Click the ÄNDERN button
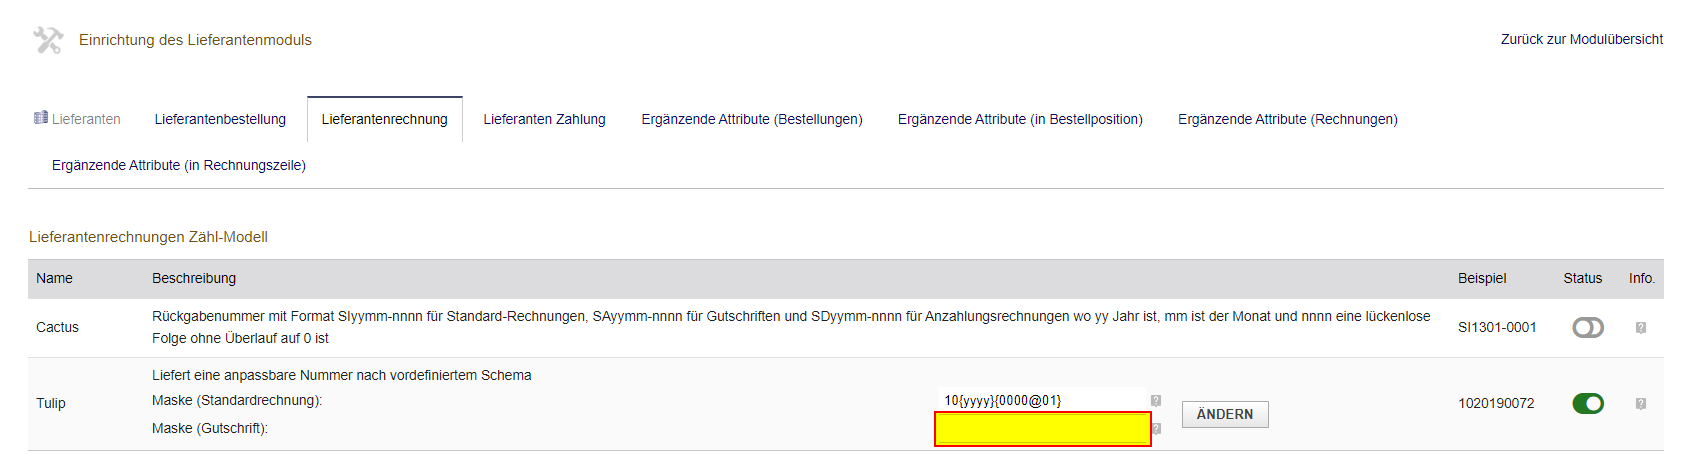This screenshot has height=471, width=1692. click(x=1225, y=414)
